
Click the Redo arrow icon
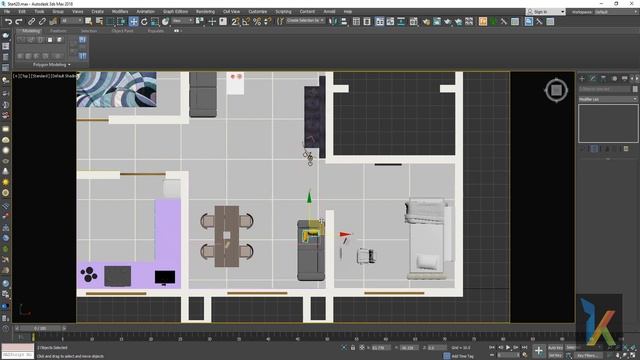pos(19,21)
